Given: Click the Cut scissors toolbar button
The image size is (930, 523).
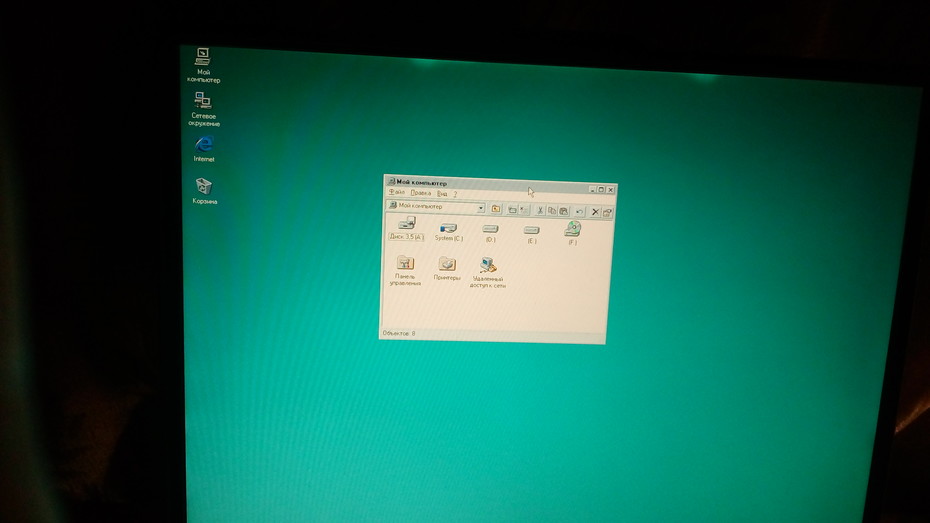Looking at the screenshot, I should tap(540, 211).
